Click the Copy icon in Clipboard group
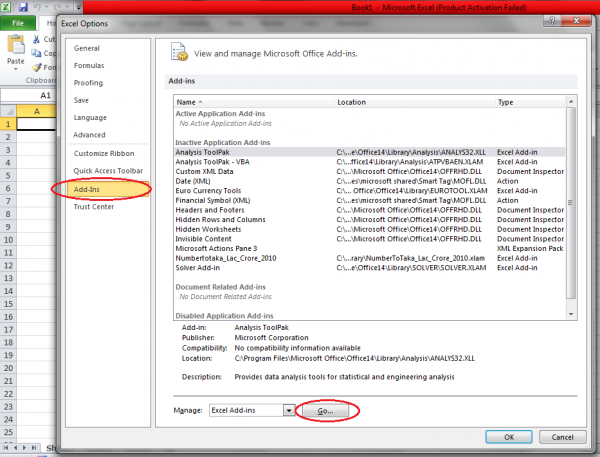This screenshot has width=600, height=457. click(36, 53)
